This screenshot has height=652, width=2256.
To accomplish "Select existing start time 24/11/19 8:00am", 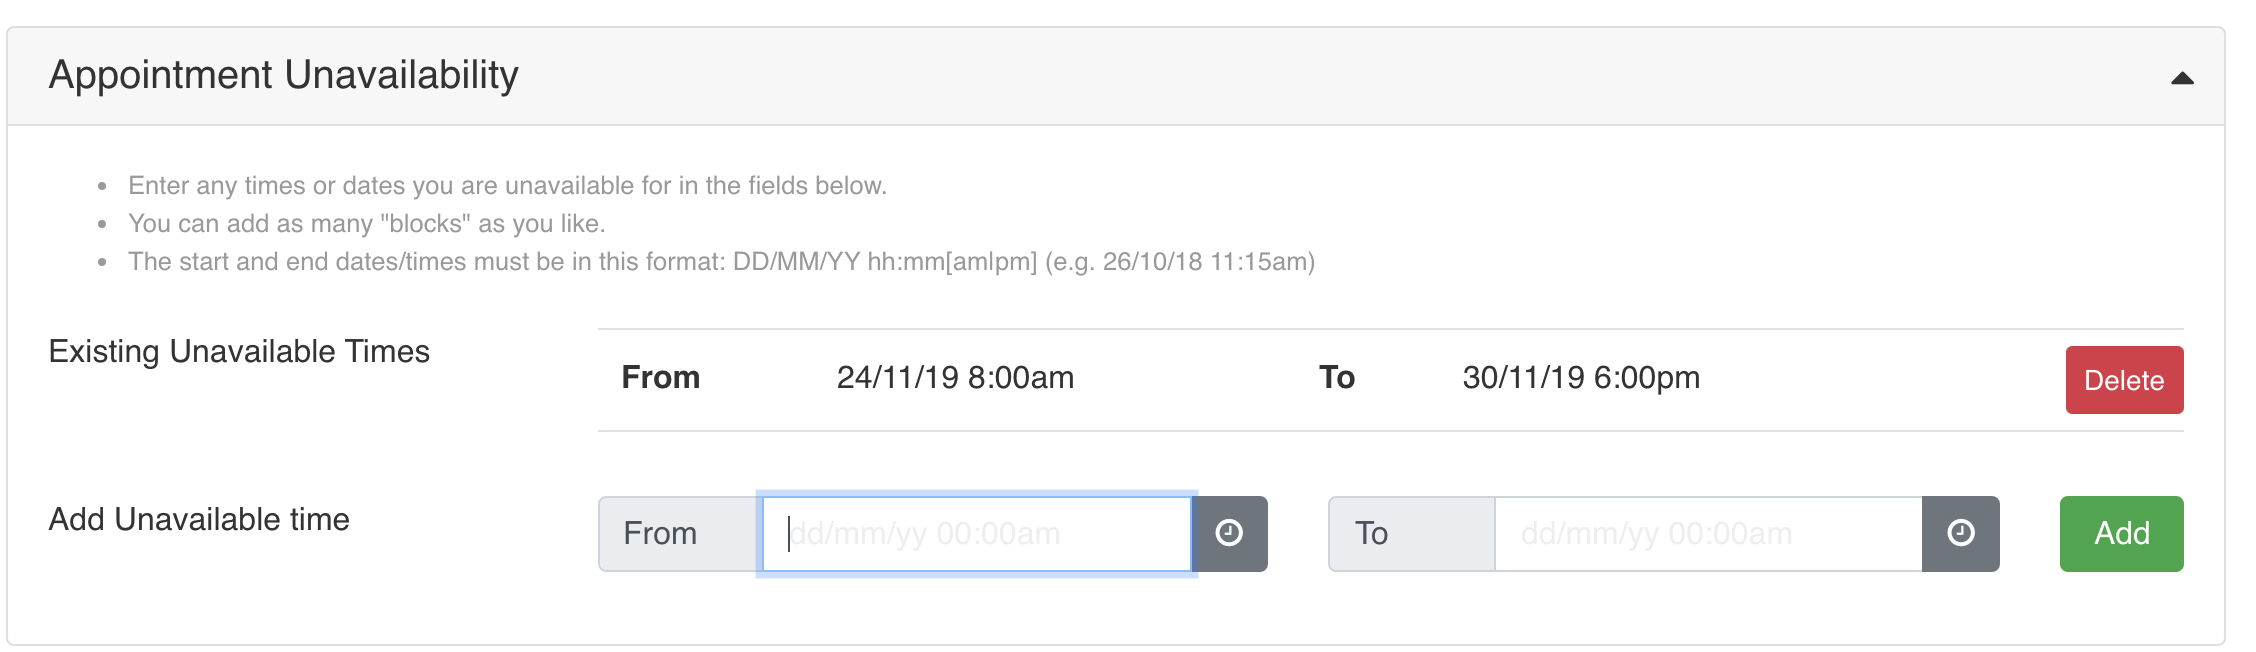I will tap(955, 378).
